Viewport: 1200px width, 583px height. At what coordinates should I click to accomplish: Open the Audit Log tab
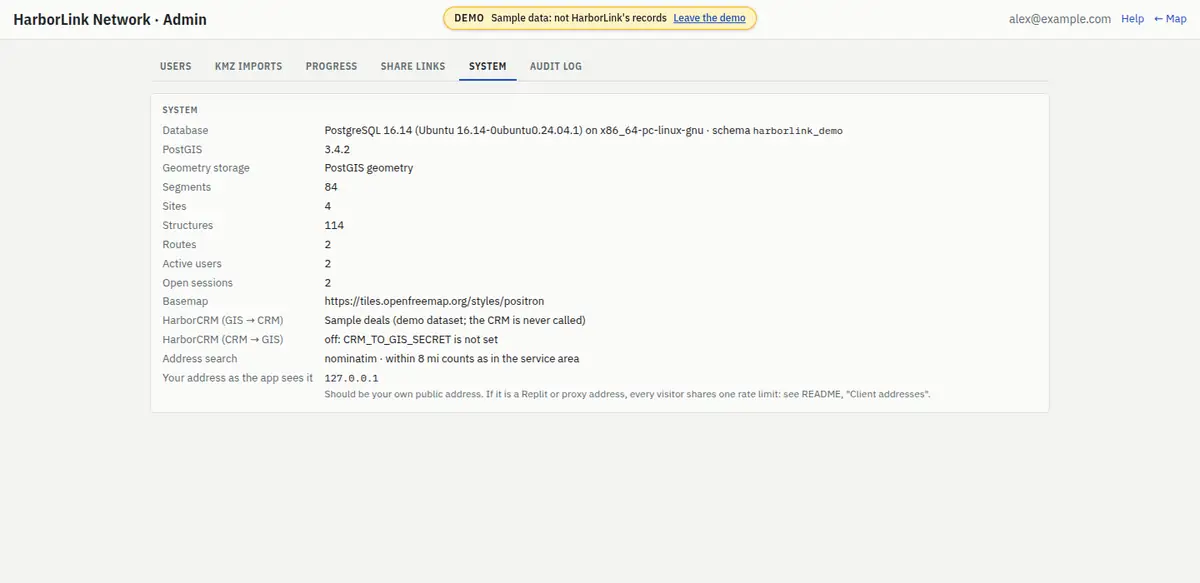pos(556,66)
